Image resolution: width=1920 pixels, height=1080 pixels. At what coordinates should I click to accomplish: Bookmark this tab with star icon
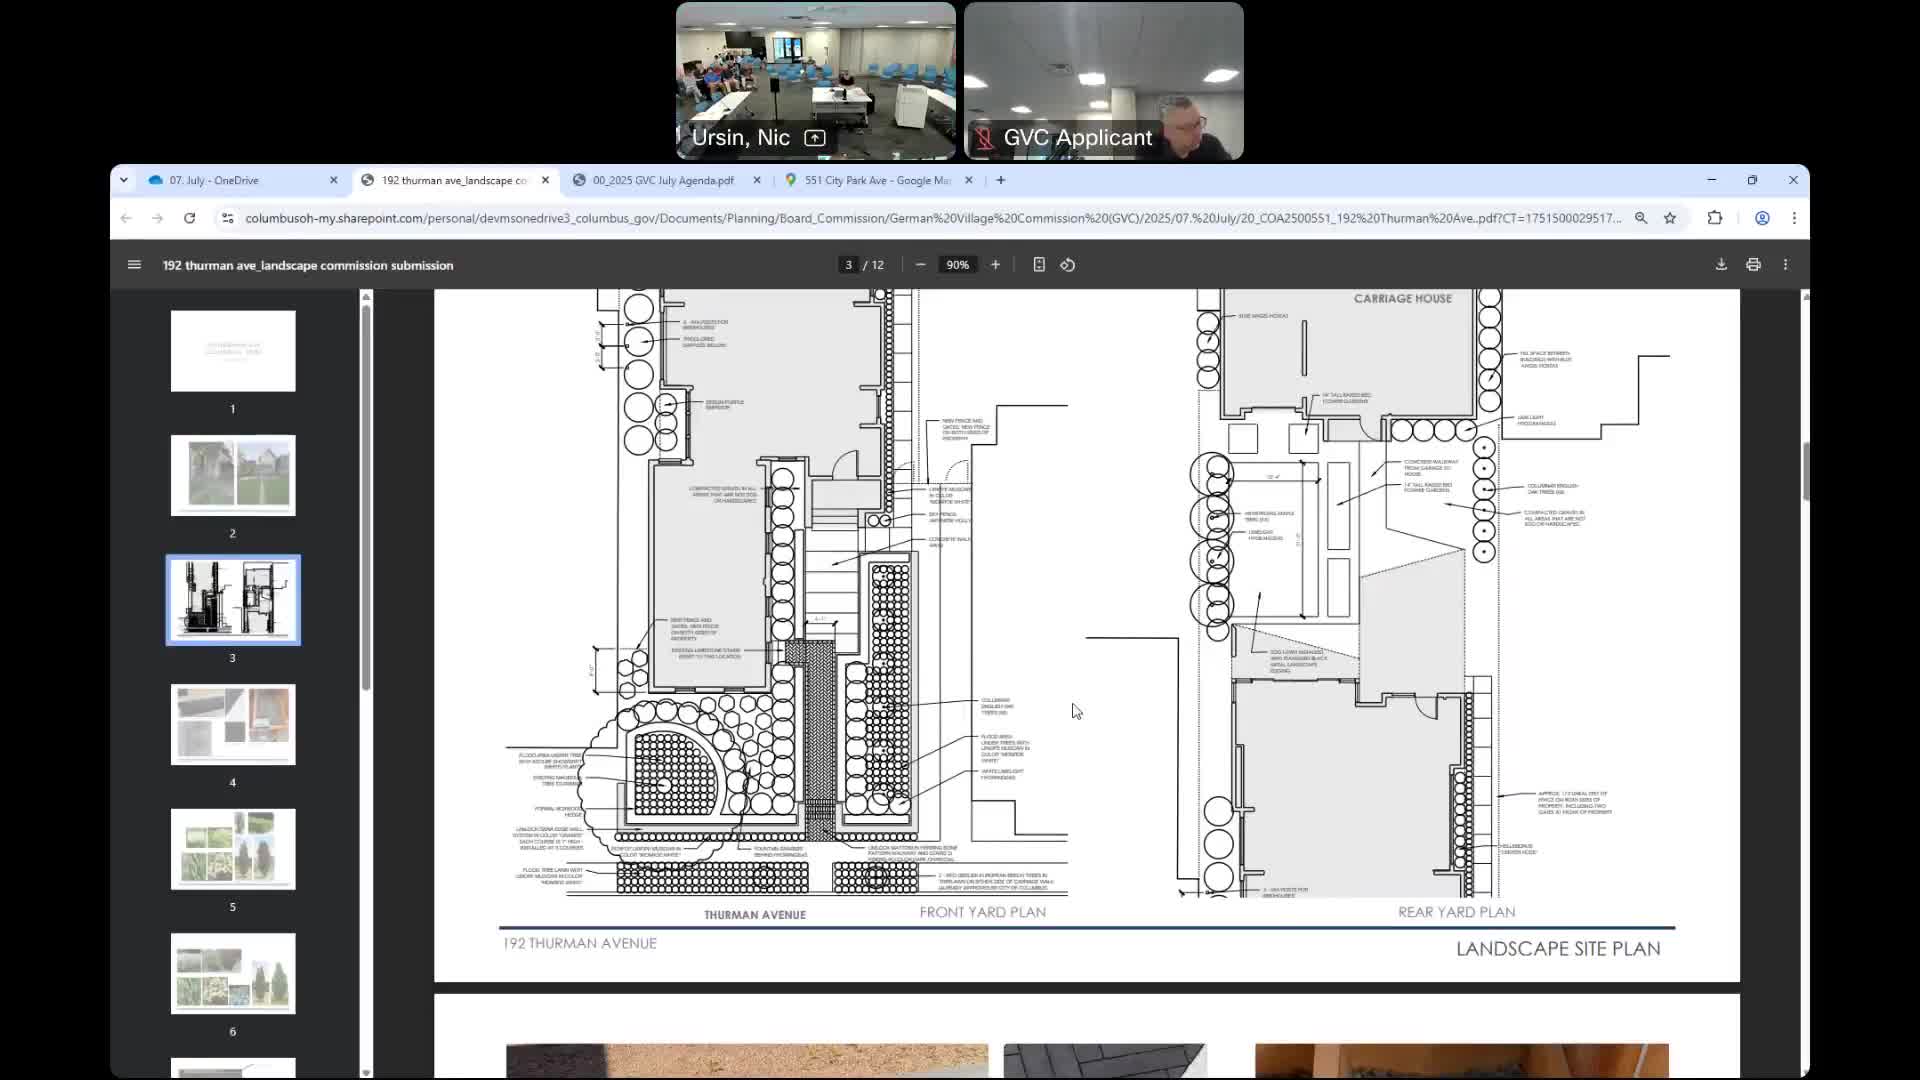point(1670,218)
